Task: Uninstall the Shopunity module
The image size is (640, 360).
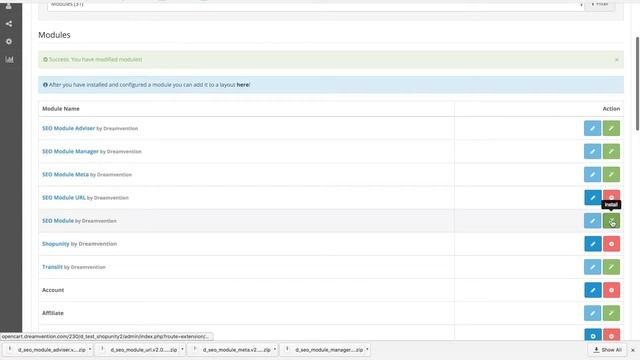Action: point(611,244)
